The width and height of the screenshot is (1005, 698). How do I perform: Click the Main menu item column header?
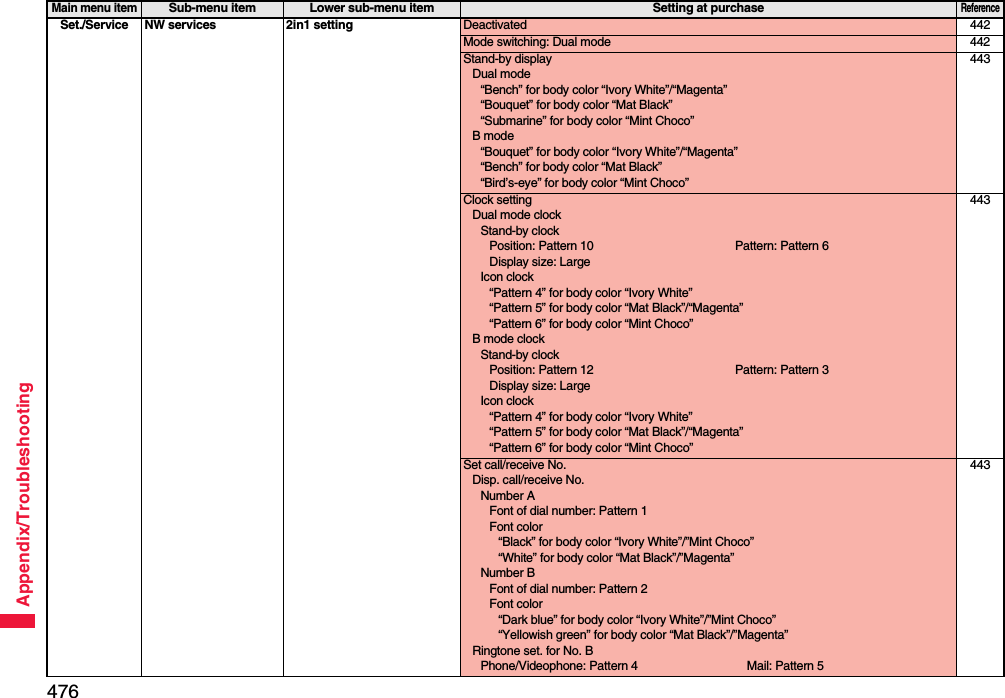tap(92, 8)
